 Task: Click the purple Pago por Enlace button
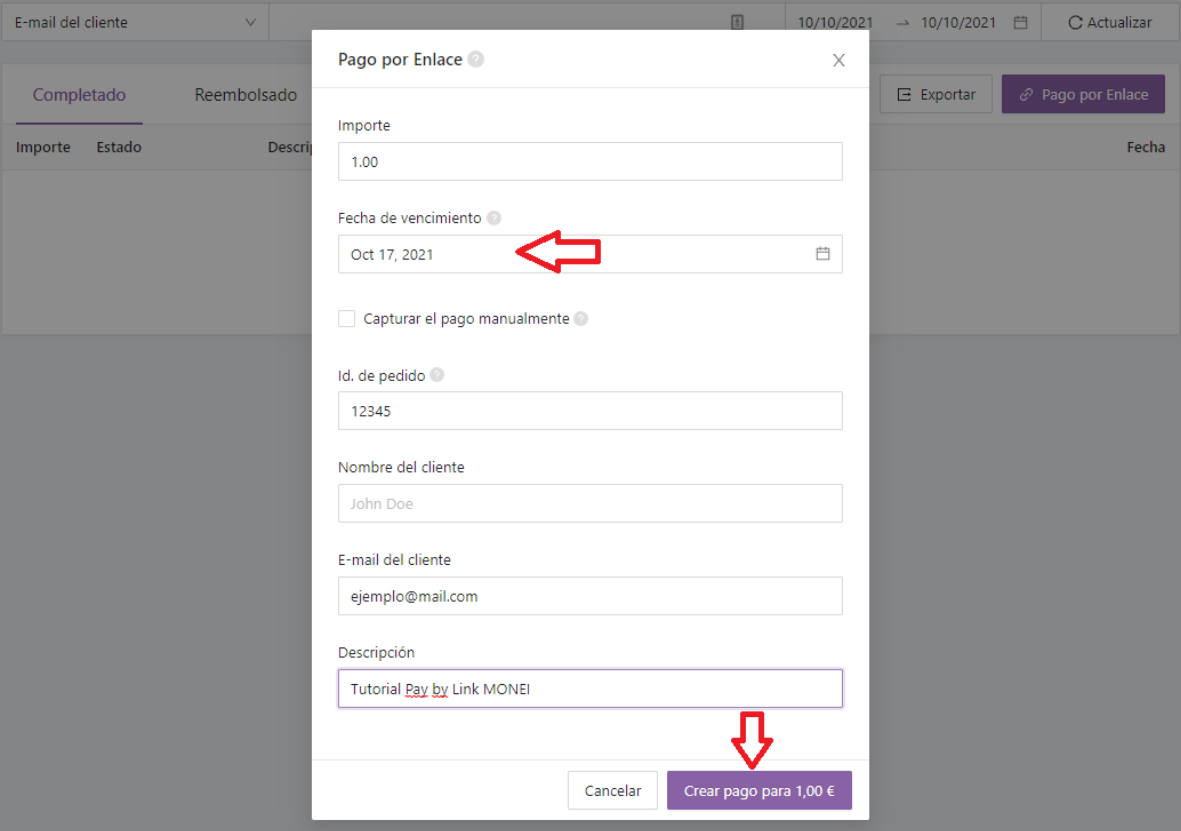(x=1083, y=94)
